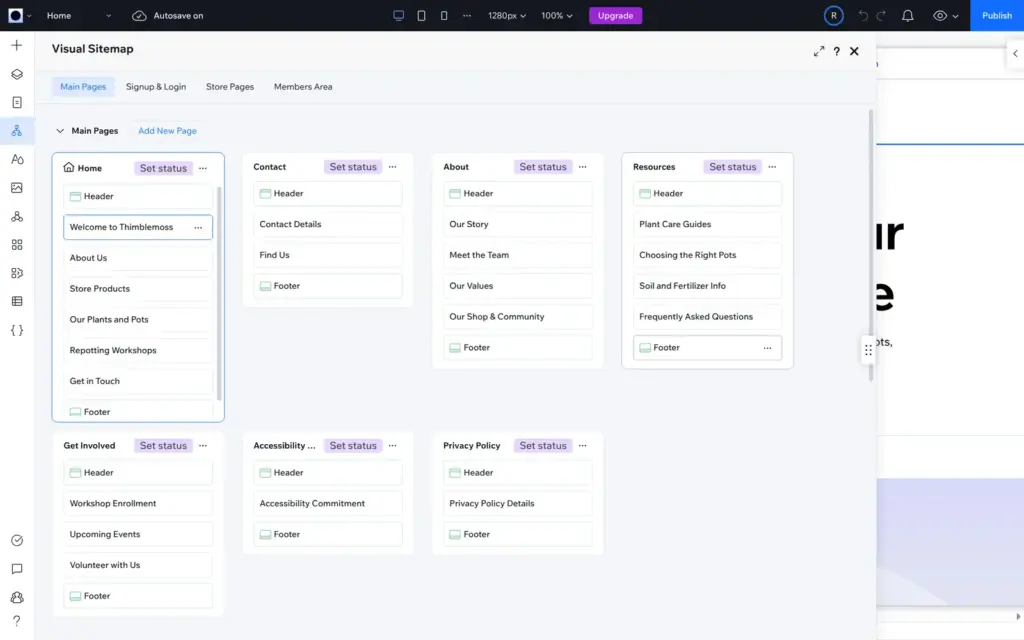Open the Site Styles text icon
The image size is (1024, 640).
17,159
